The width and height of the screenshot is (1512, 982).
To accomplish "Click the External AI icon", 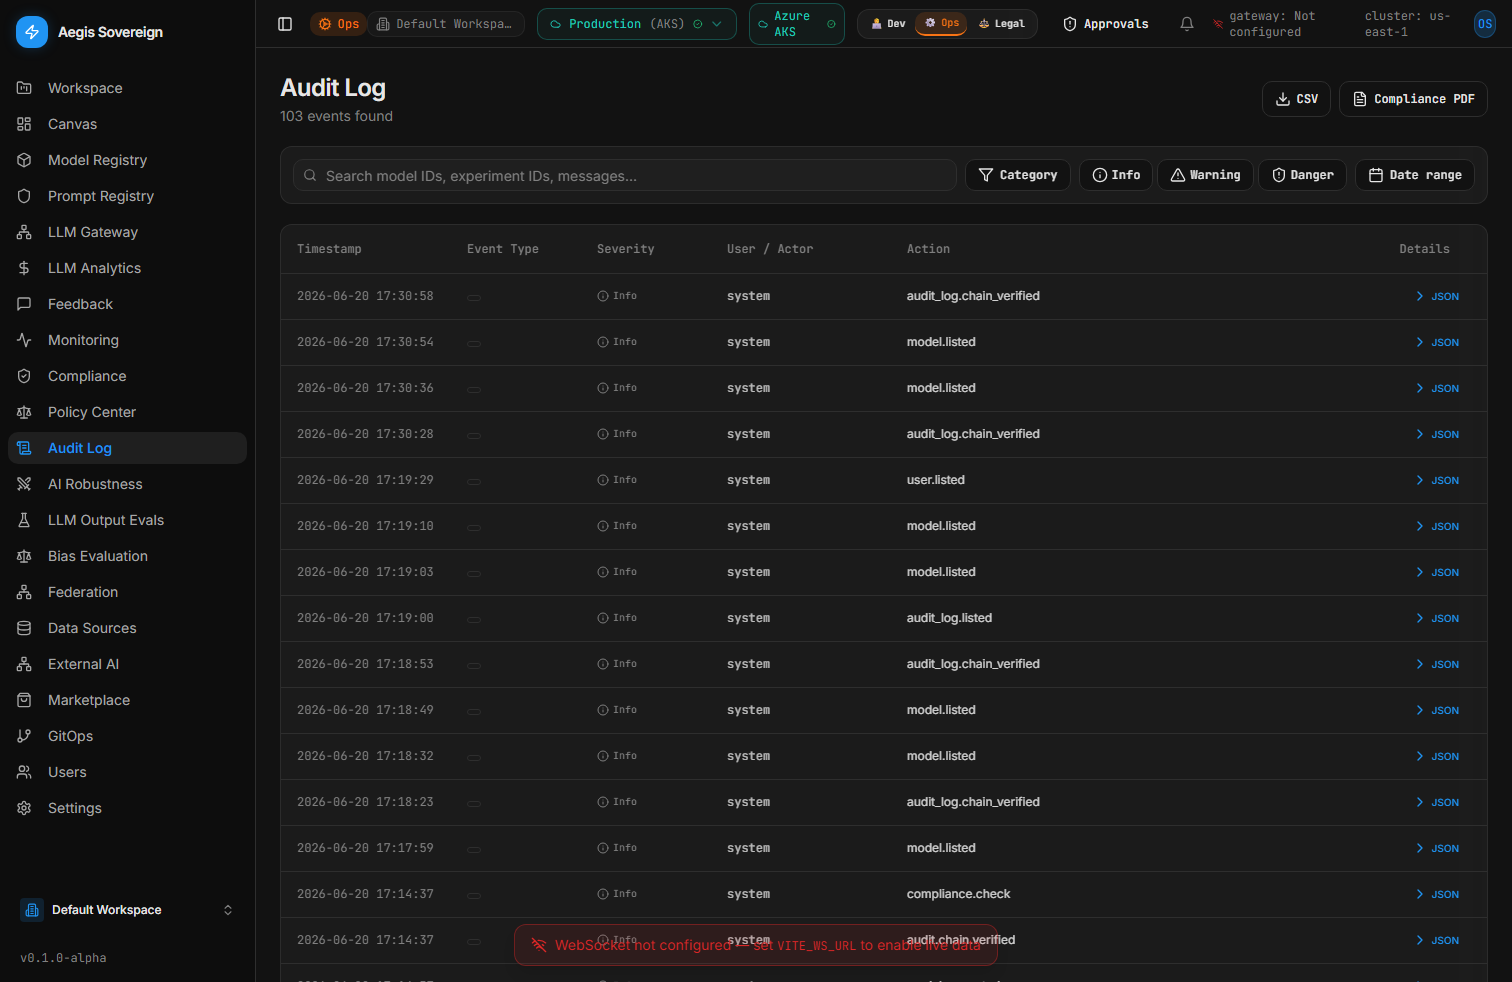I will click(x=24, y=664).
